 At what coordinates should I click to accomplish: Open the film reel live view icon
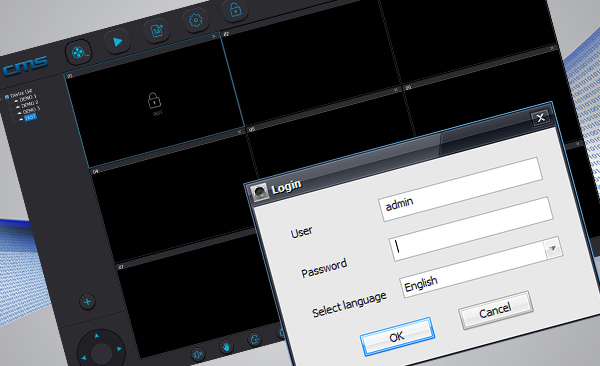[x=78, y=52]
